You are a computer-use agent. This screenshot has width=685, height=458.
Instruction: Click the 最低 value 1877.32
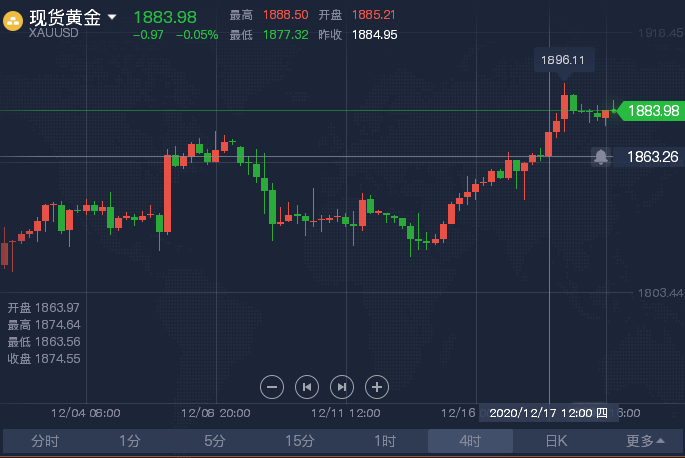click(285, 35)
